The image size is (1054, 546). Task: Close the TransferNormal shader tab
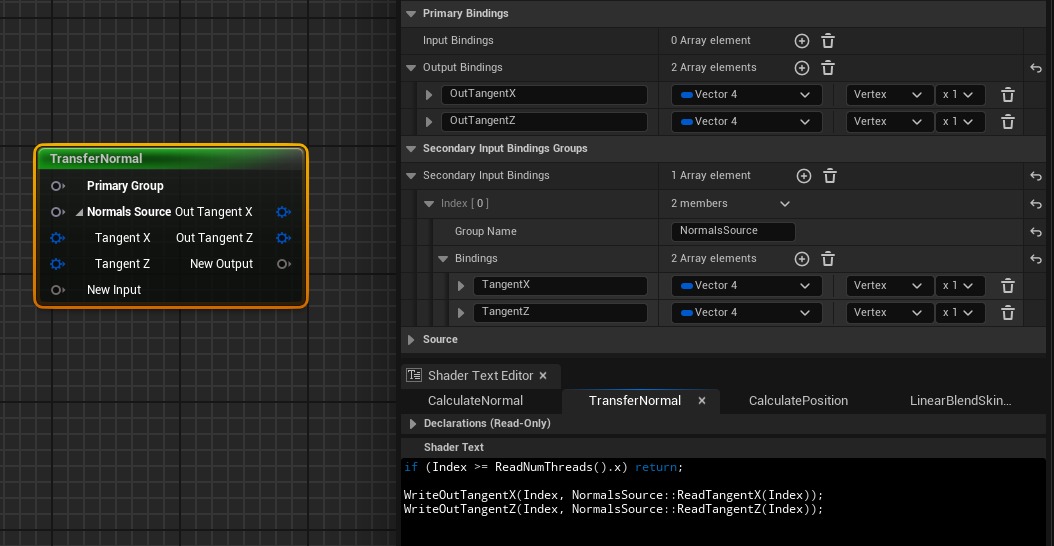point(702,401)
